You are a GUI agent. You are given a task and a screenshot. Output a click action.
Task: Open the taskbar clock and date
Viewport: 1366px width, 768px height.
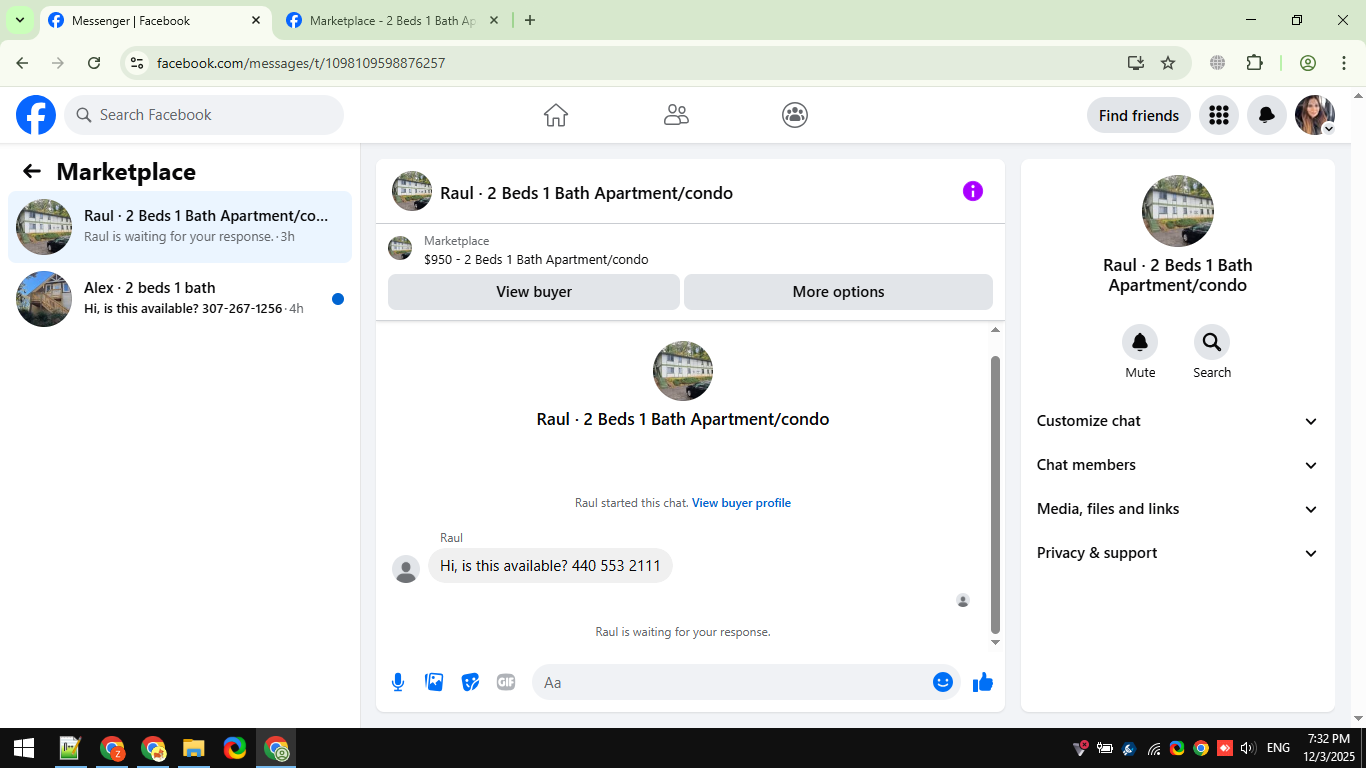1329,748
